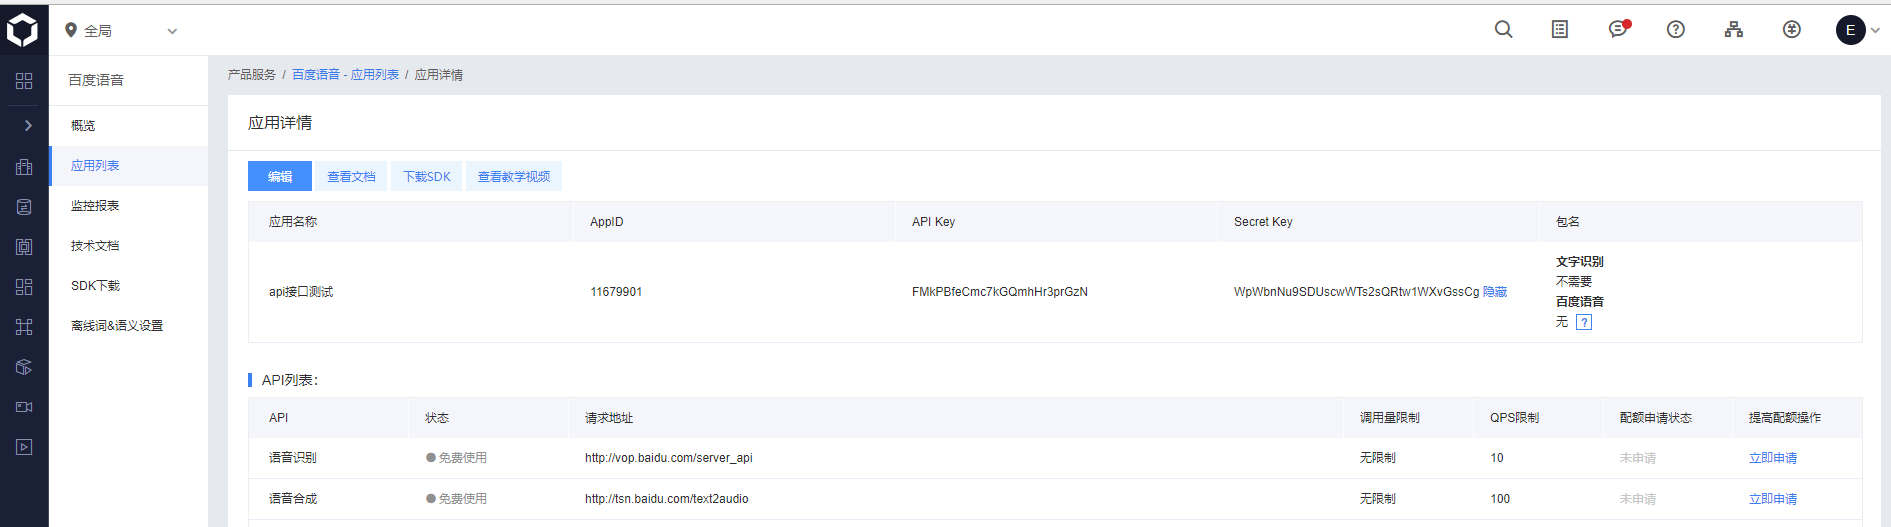The image size is (1891, 527).
Task: Open the document list icon in header
Action: [x=1560, y=30]
